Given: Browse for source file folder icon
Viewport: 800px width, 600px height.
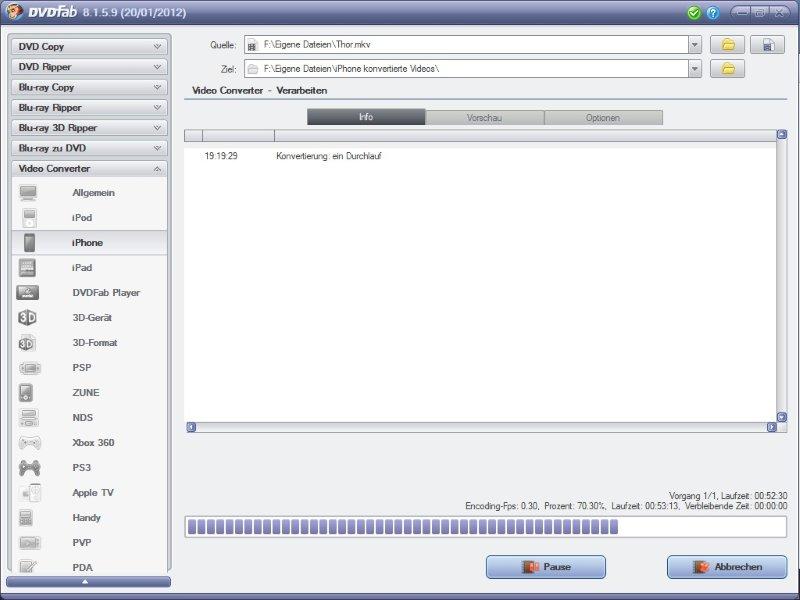Looking at the screenshot, I should coord(728,45).
